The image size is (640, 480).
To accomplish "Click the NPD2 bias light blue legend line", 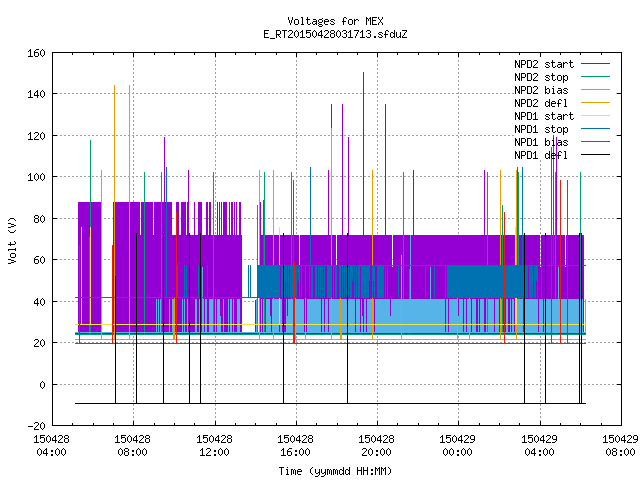I will (595, 90).
